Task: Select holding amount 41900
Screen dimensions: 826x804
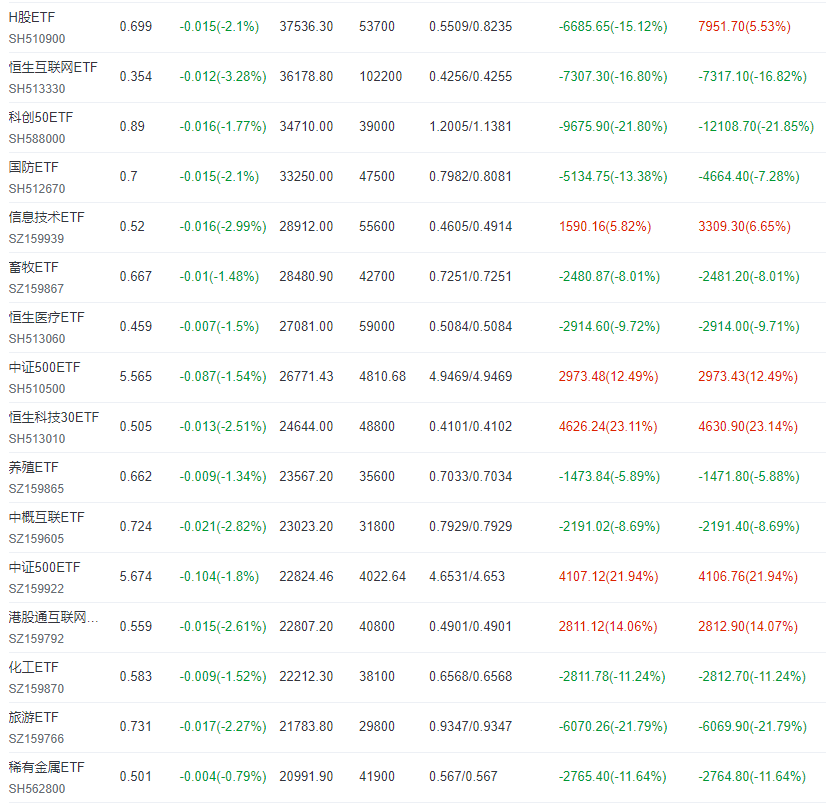Action: [377, 778]
